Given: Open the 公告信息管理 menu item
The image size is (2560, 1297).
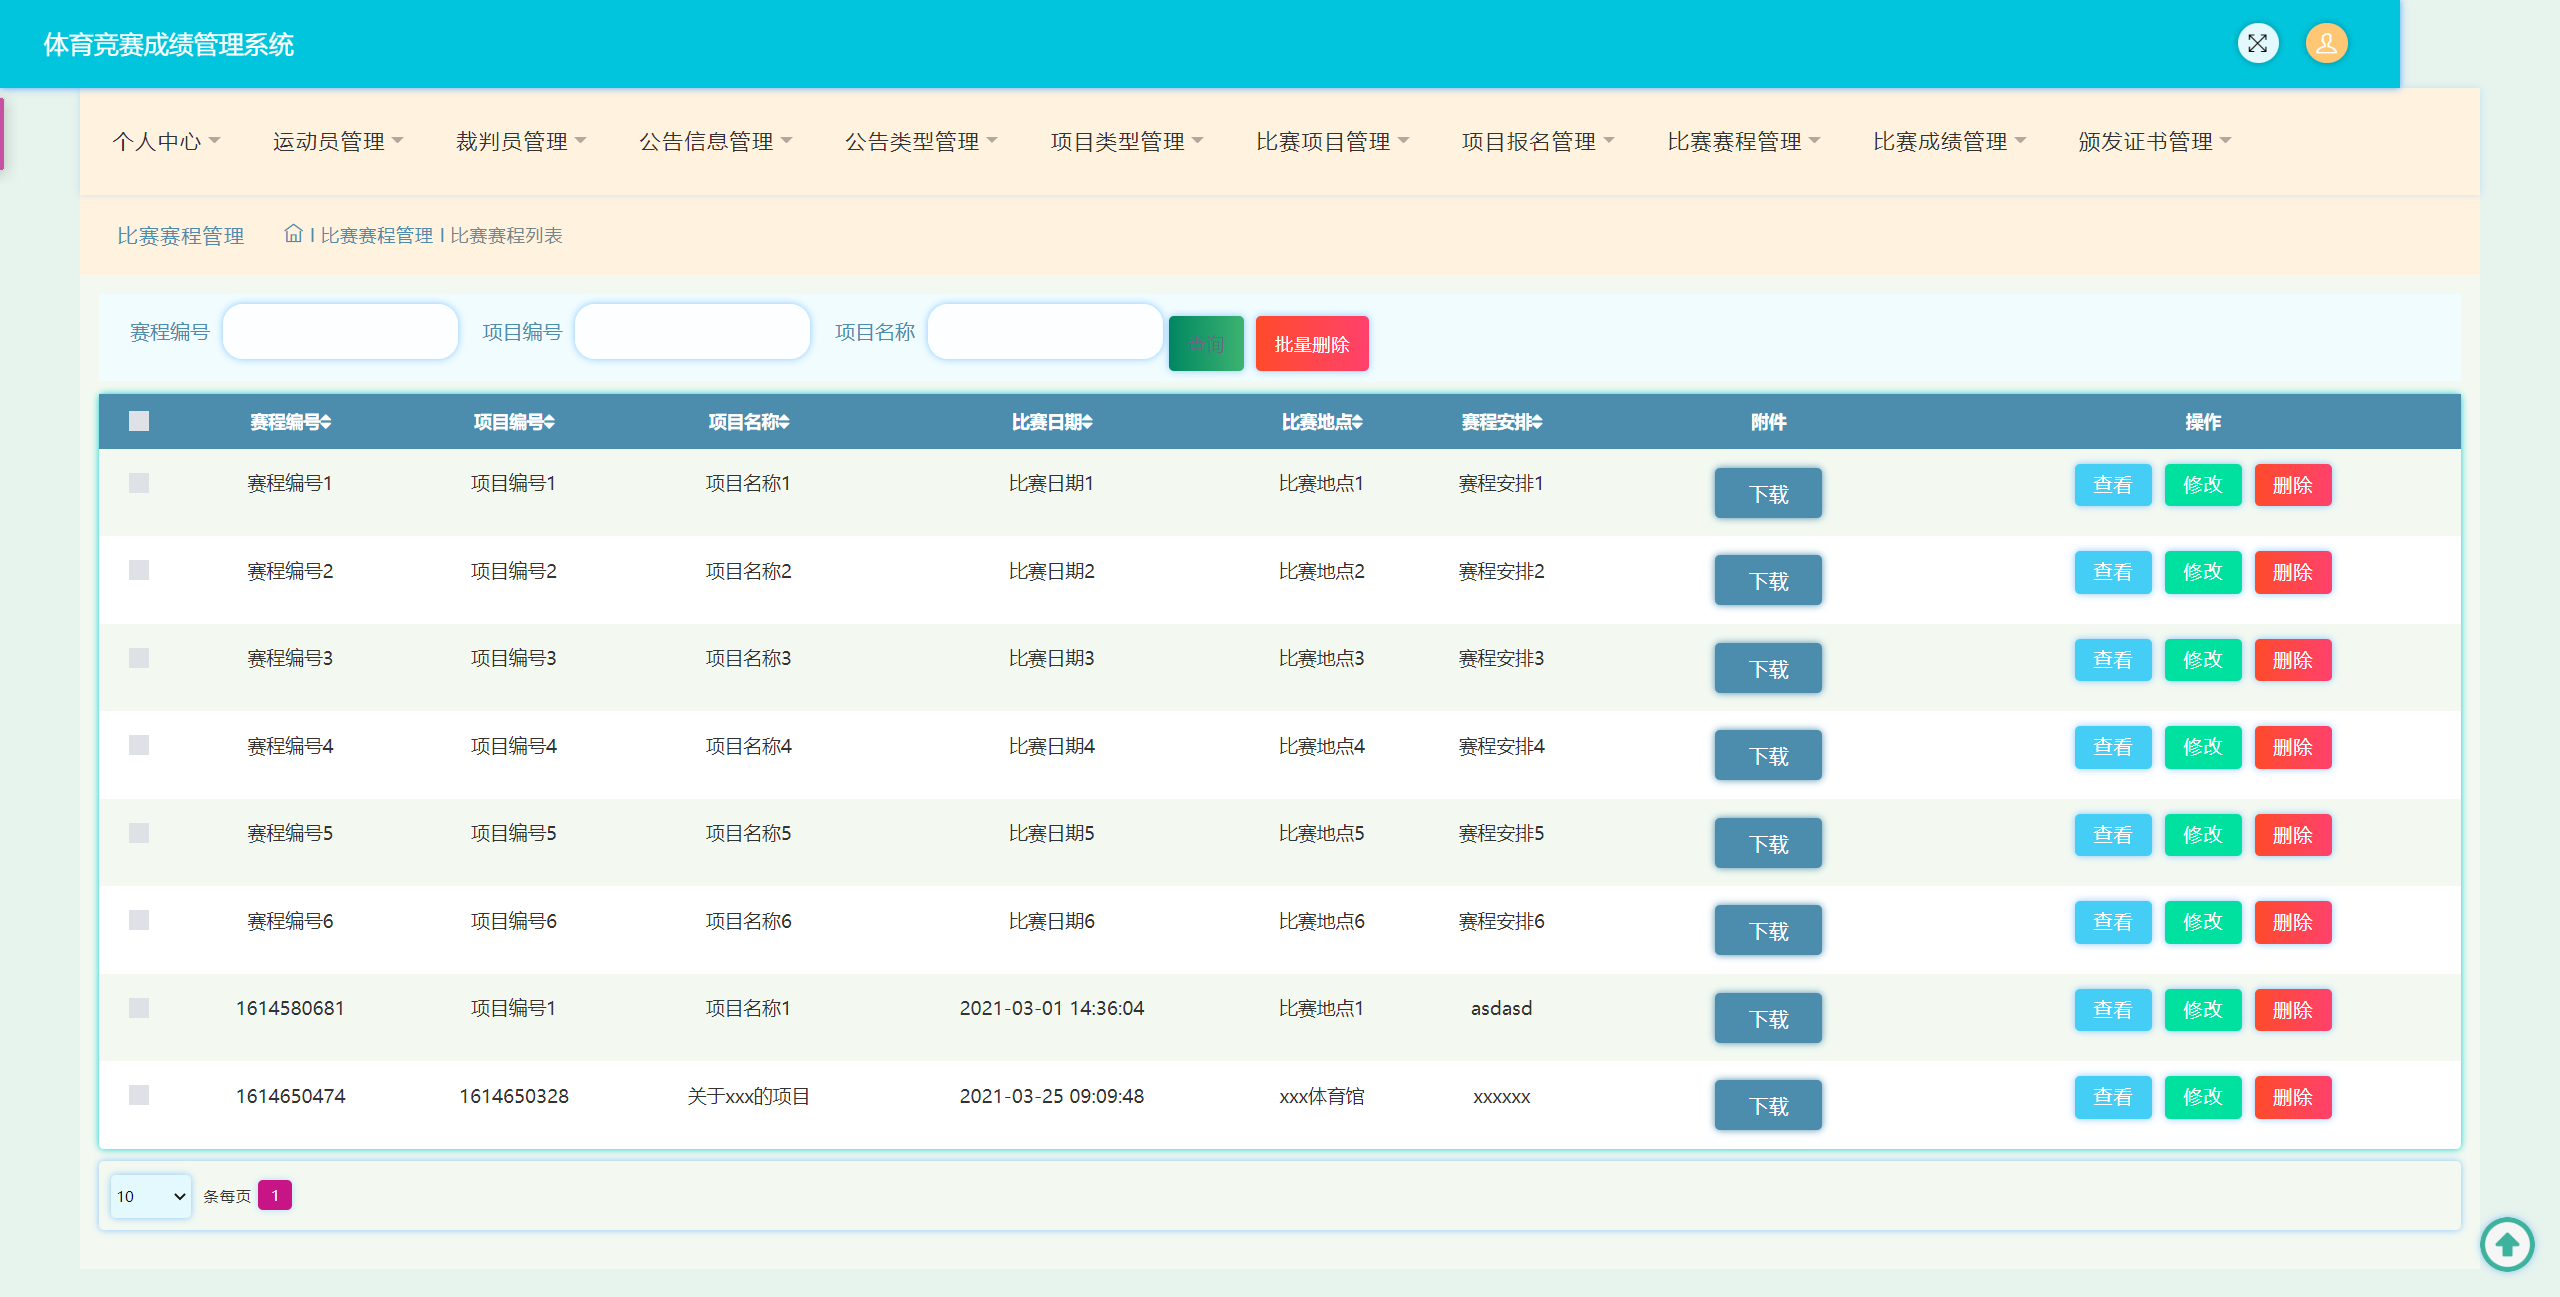Looking at the screenshot, I should [x=715, y=141].
